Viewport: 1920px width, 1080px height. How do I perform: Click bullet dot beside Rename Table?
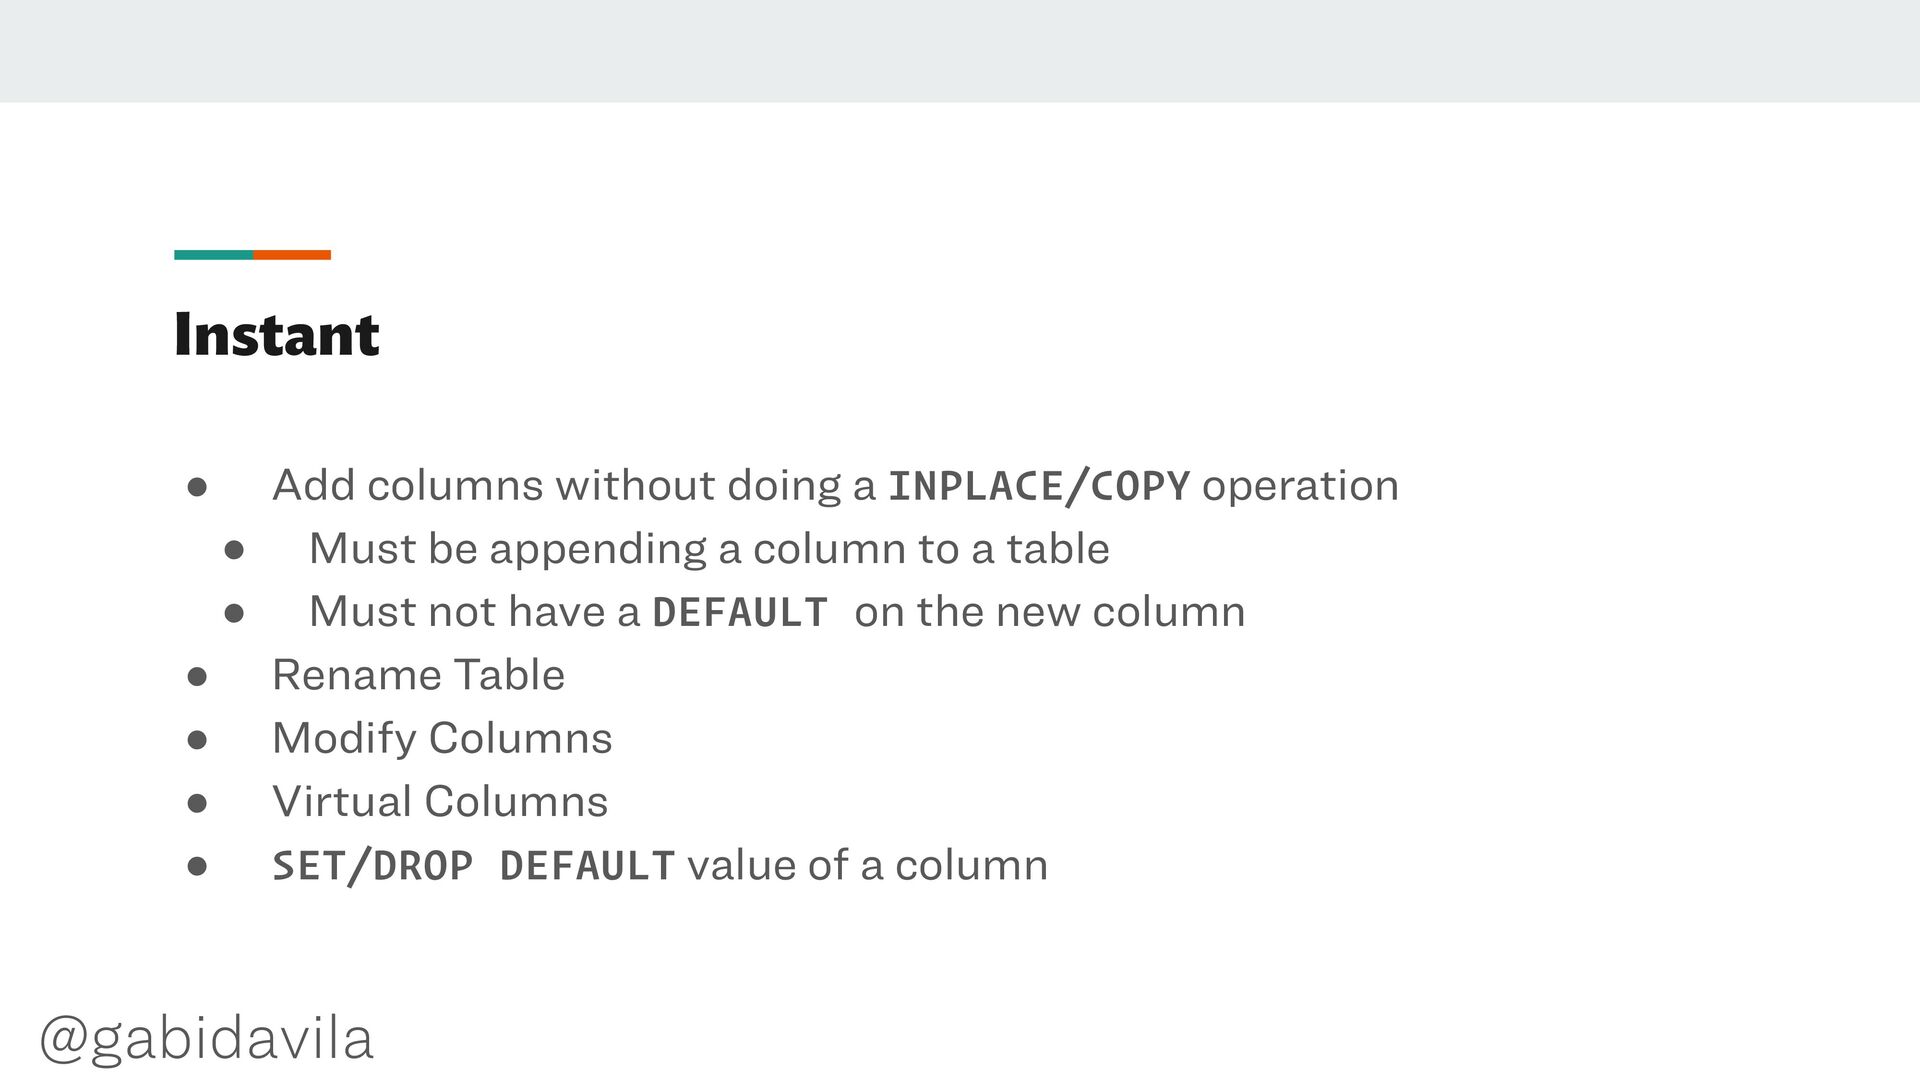197,677
